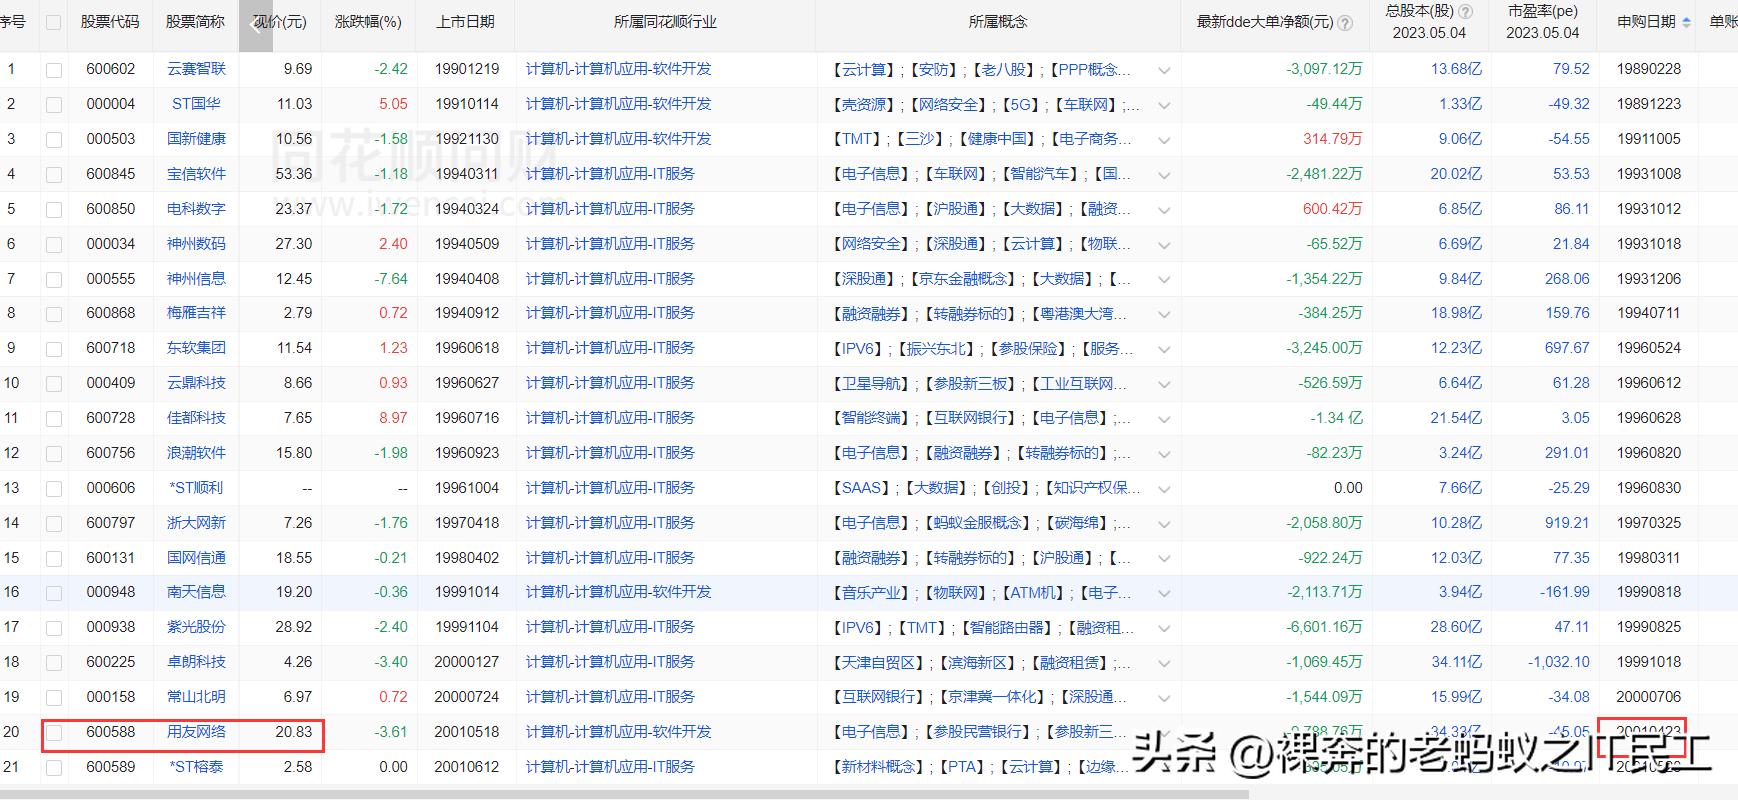Click the left-arrow column scroll button in header
The width and height of the screenshot is (1738, 800).
(256, 25)
